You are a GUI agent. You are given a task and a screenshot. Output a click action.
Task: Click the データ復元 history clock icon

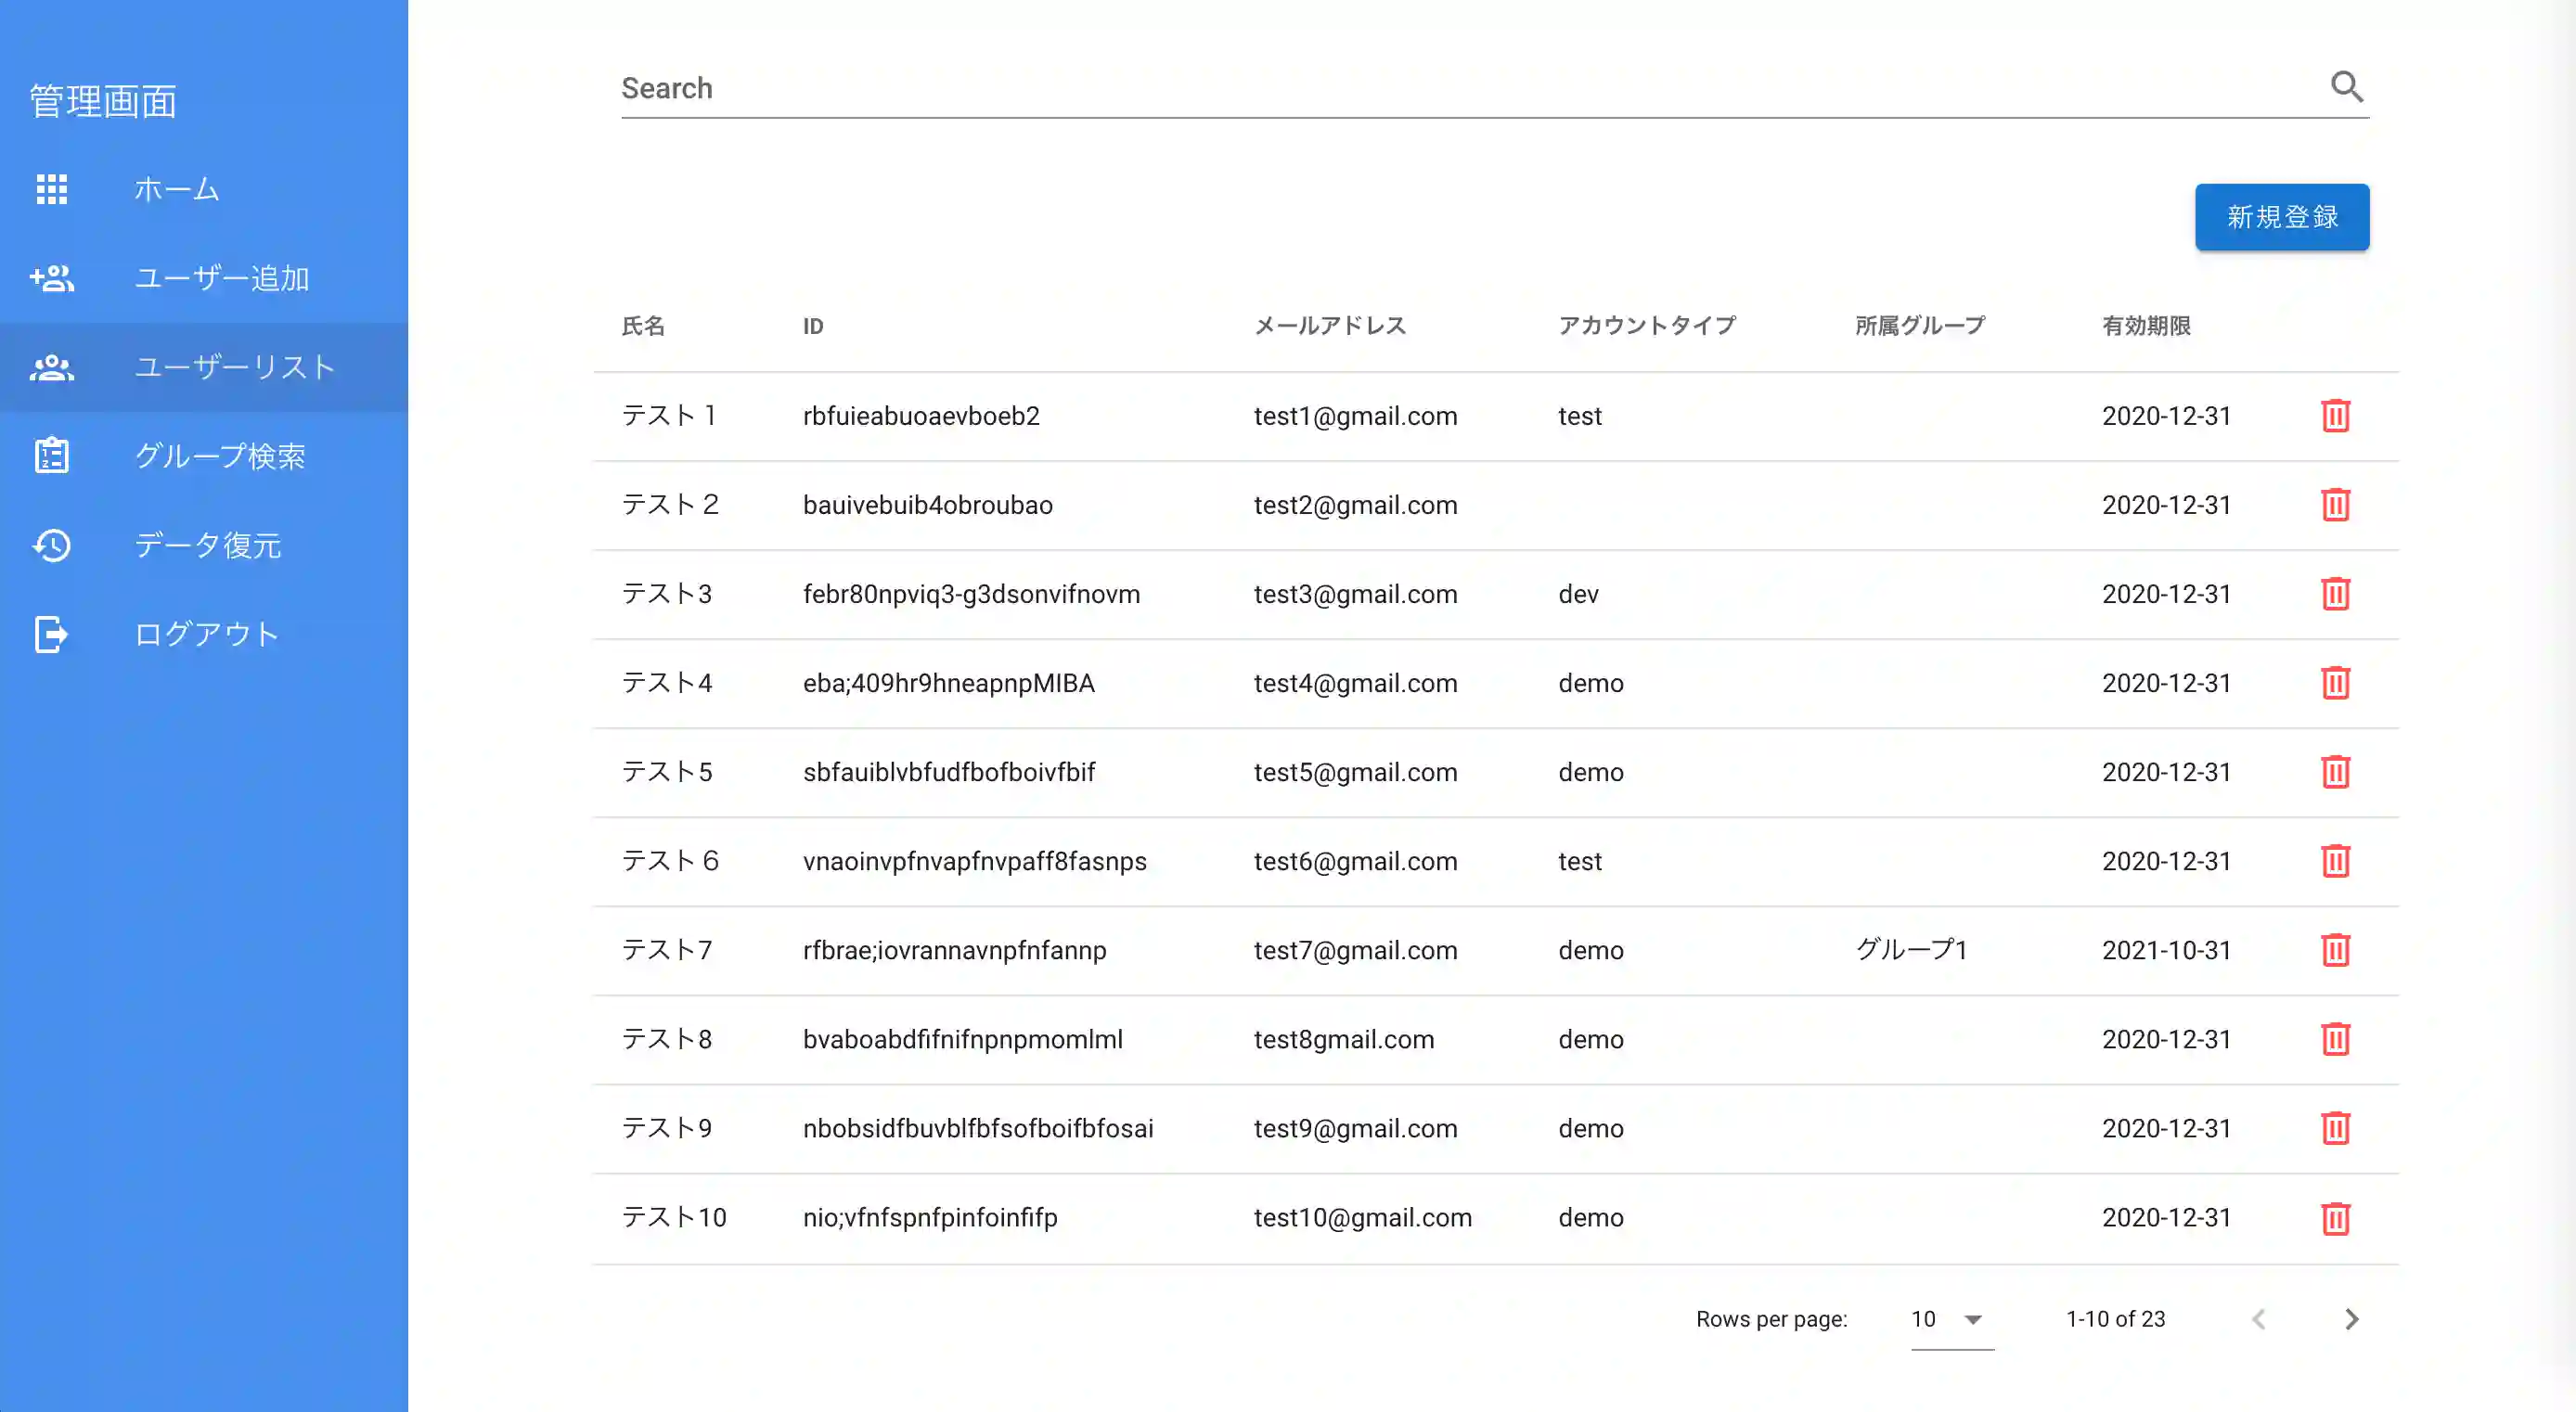pyautogui.click(x=52, y=545)
